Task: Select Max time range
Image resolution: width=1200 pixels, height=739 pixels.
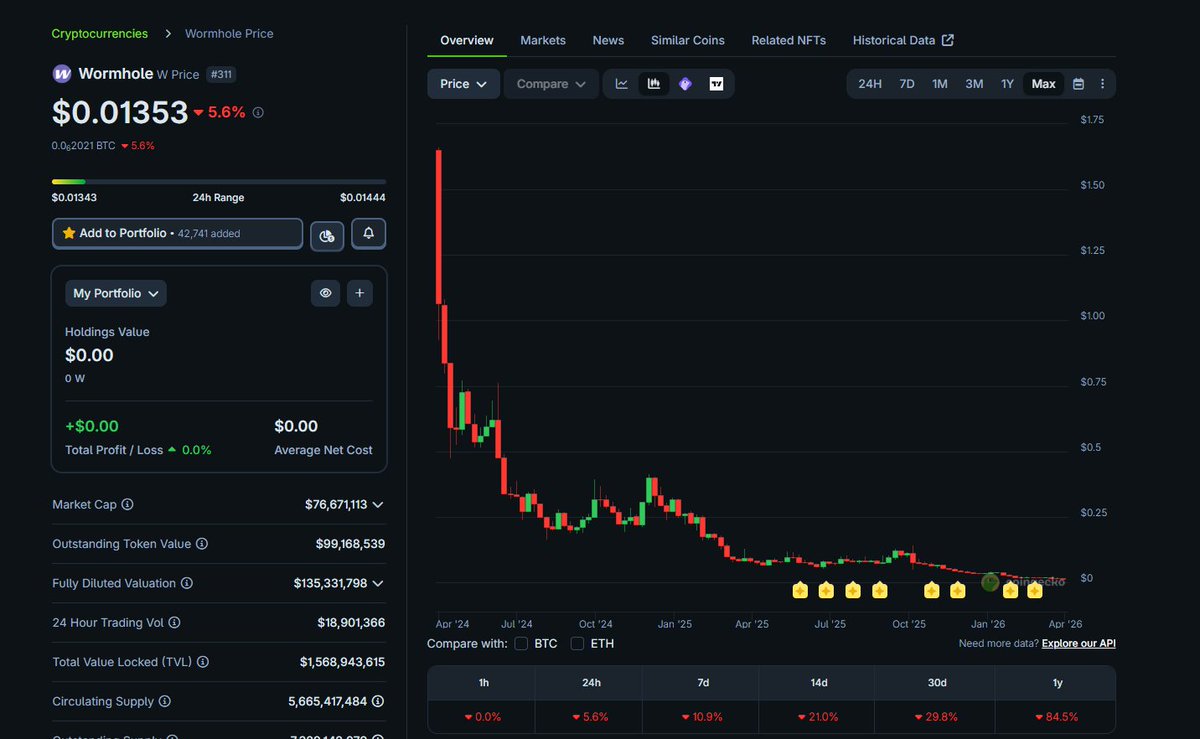Action: 1043,84
